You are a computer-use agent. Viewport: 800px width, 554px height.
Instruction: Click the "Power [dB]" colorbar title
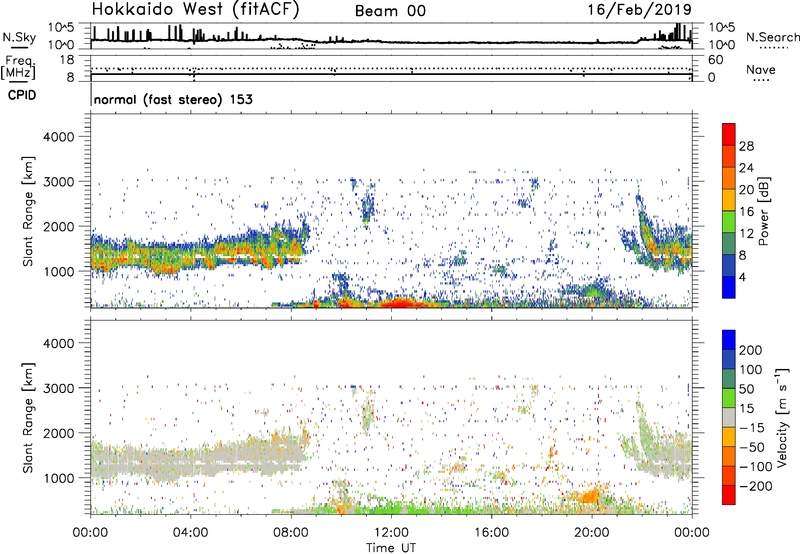763,211
